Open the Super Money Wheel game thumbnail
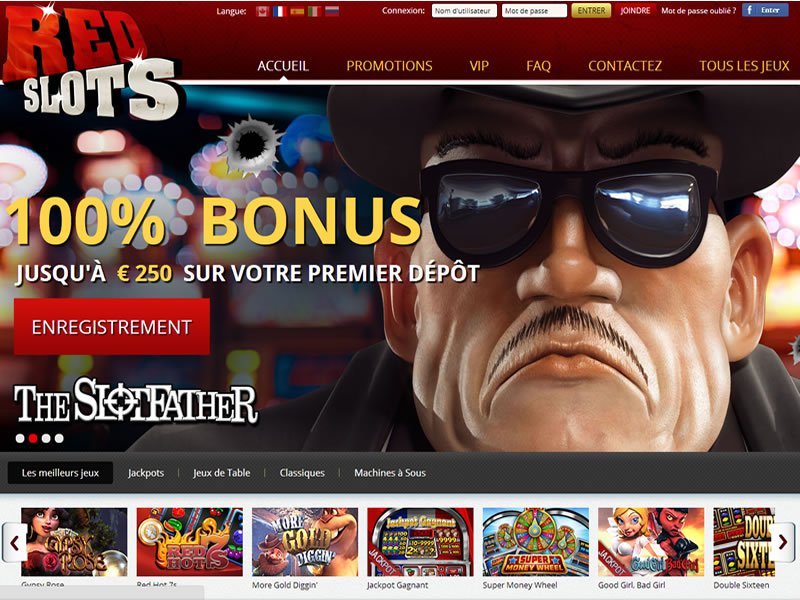This screenshot has height=600, width=800. [536, 542]
